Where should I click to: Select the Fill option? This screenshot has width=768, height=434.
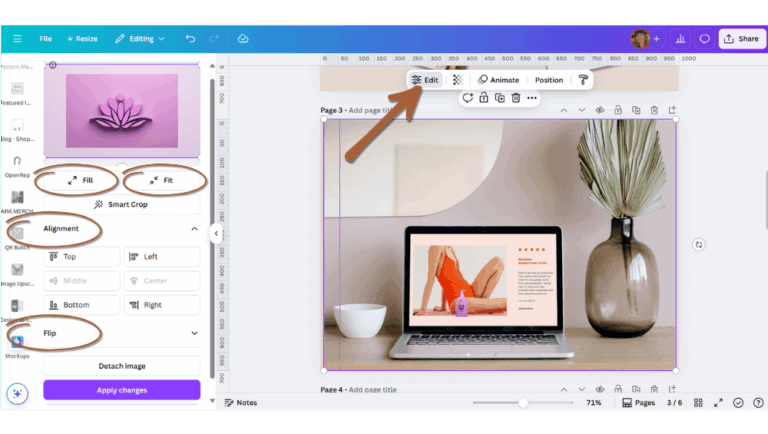[x=81, y=180]
